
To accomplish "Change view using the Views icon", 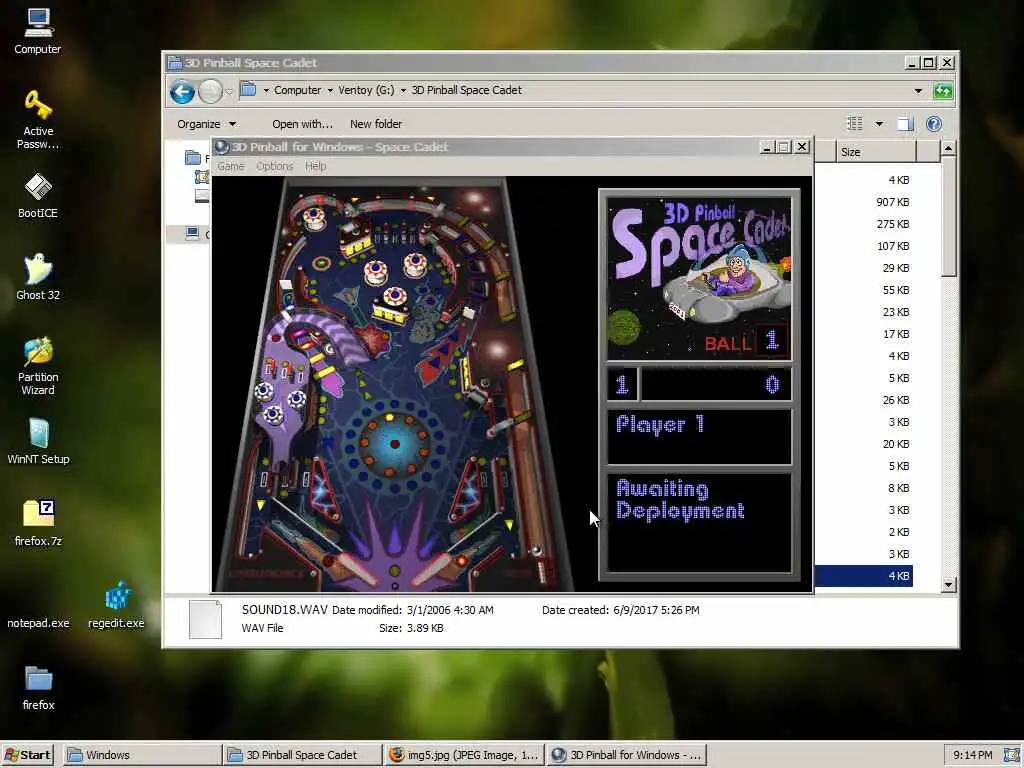I will [x=854, y=123].
